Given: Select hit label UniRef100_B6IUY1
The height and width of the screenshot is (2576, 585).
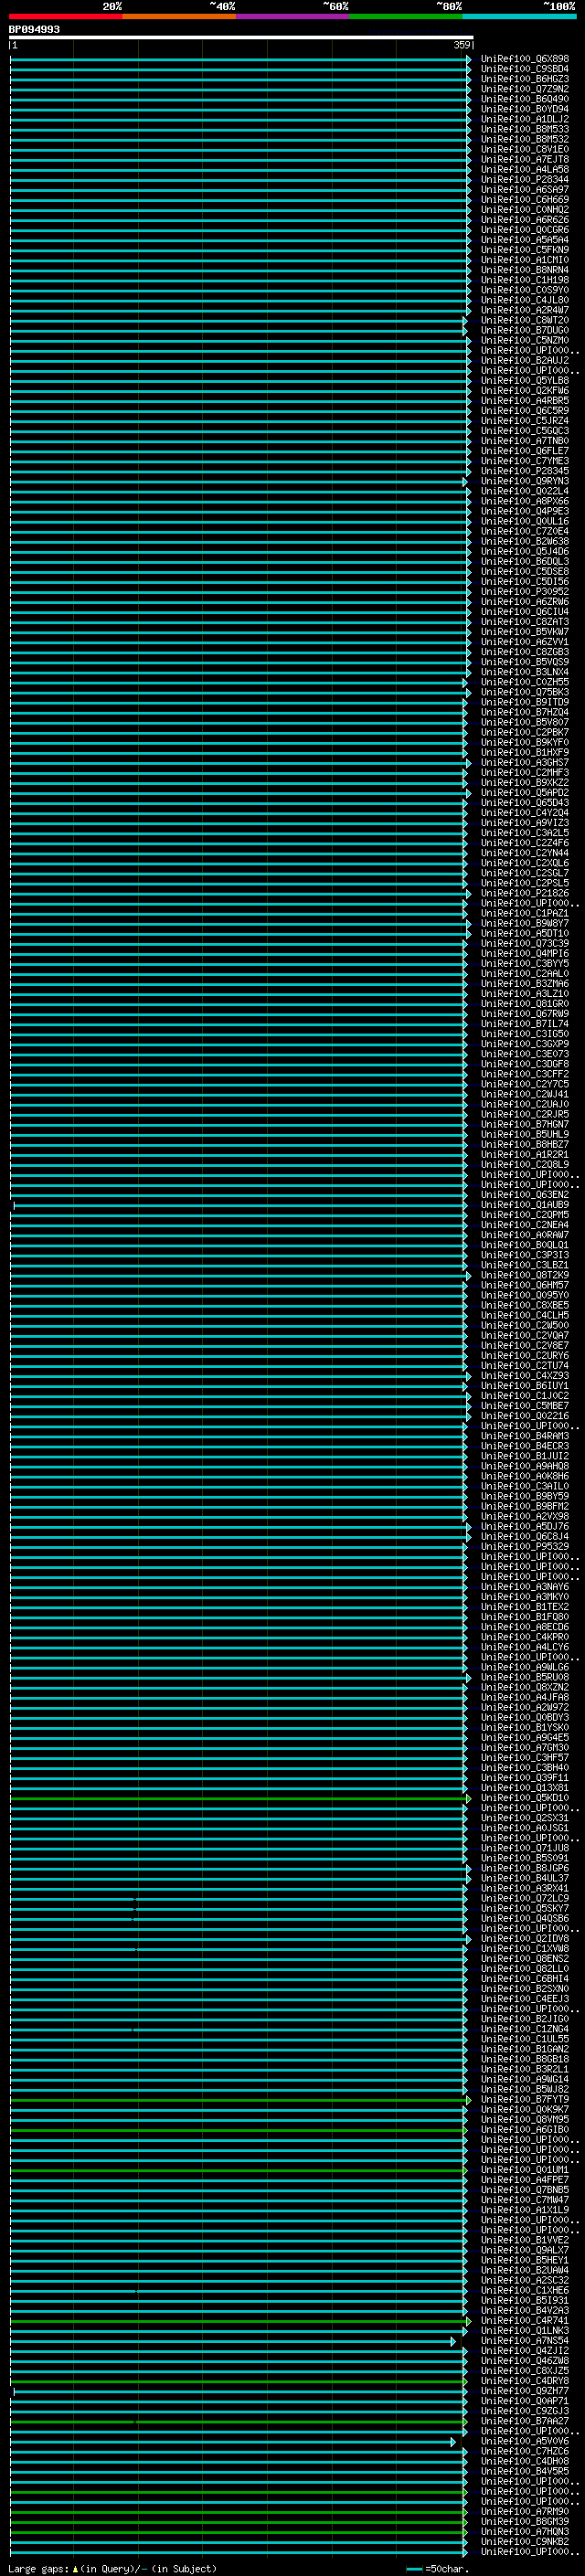Looking at the screenshot, I should (x=525, y=1386).
